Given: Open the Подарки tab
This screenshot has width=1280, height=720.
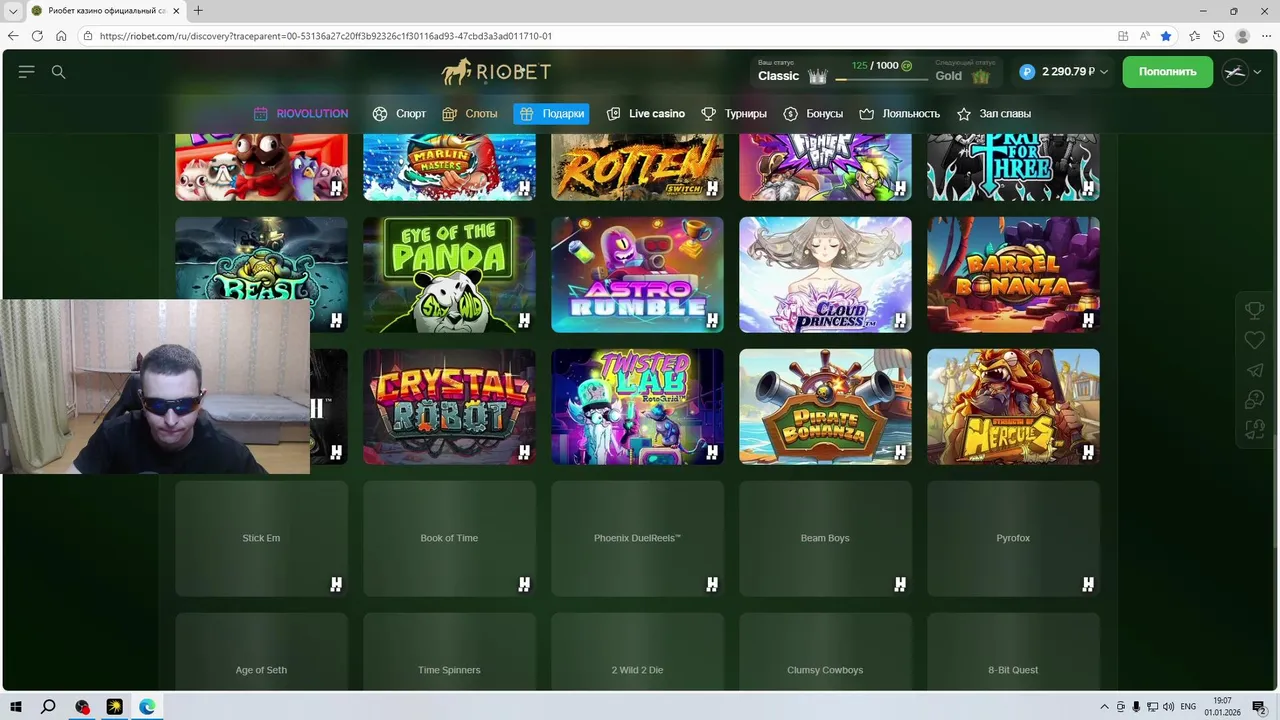Looking at the screenshot, I should click(x=551, y=114).
